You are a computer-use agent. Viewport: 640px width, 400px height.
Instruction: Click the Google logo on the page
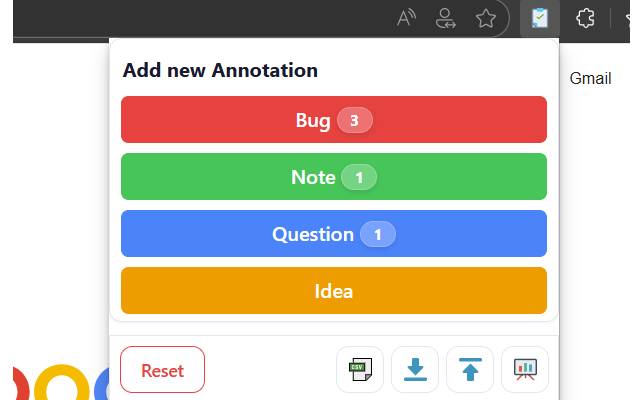pyautogui.click(x=60, y=385)
